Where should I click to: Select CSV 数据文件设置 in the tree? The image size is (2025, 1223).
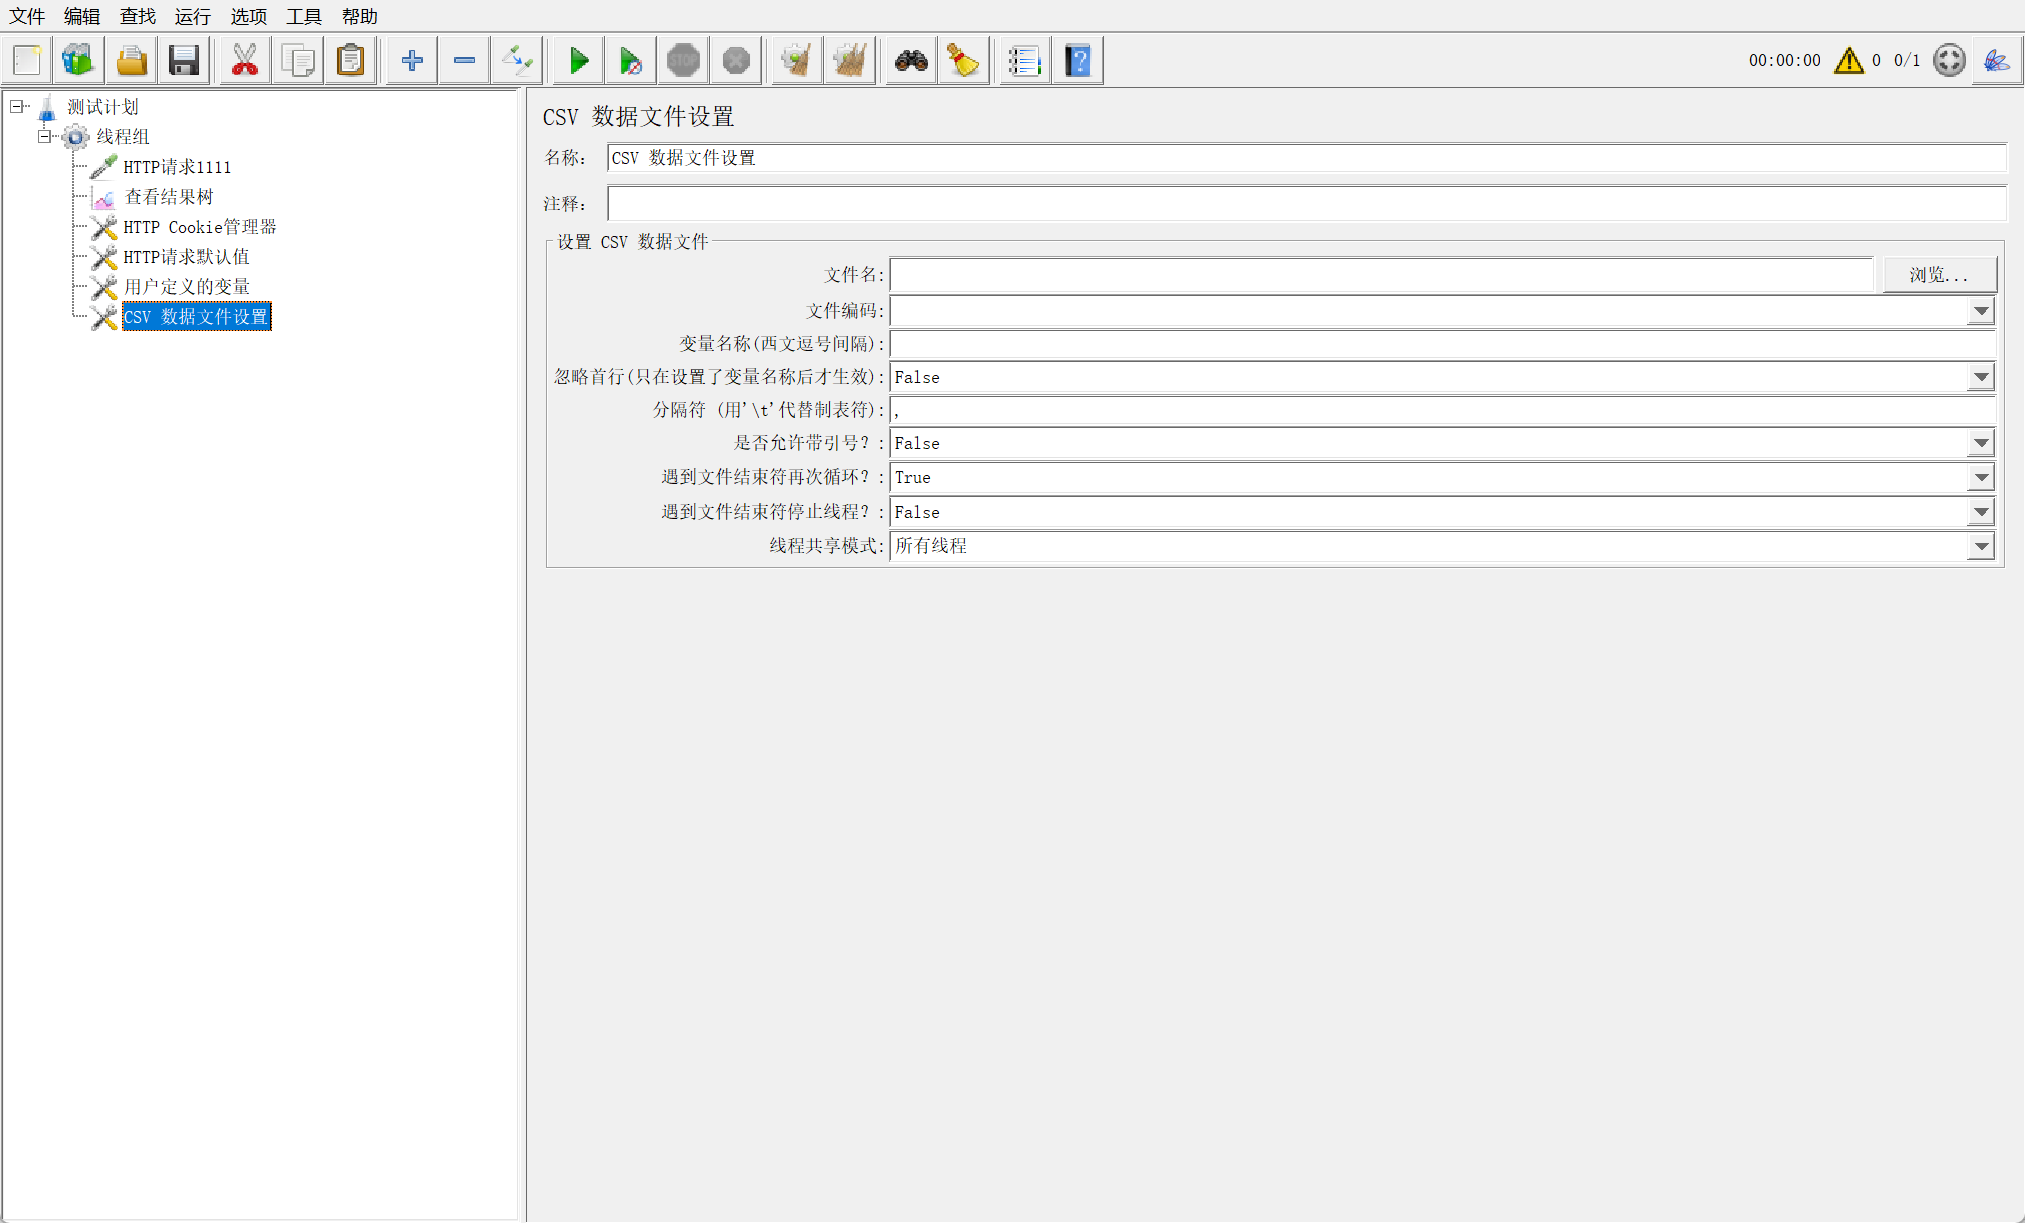196,317
